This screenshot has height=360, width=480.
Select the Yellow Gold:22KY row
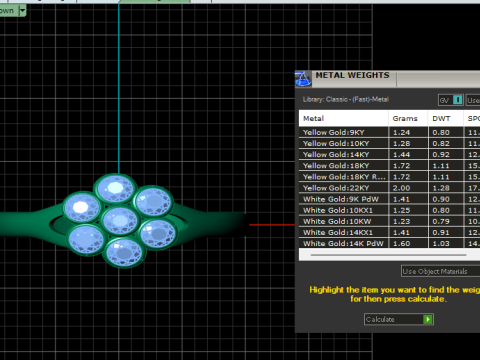tap(389, 188)
